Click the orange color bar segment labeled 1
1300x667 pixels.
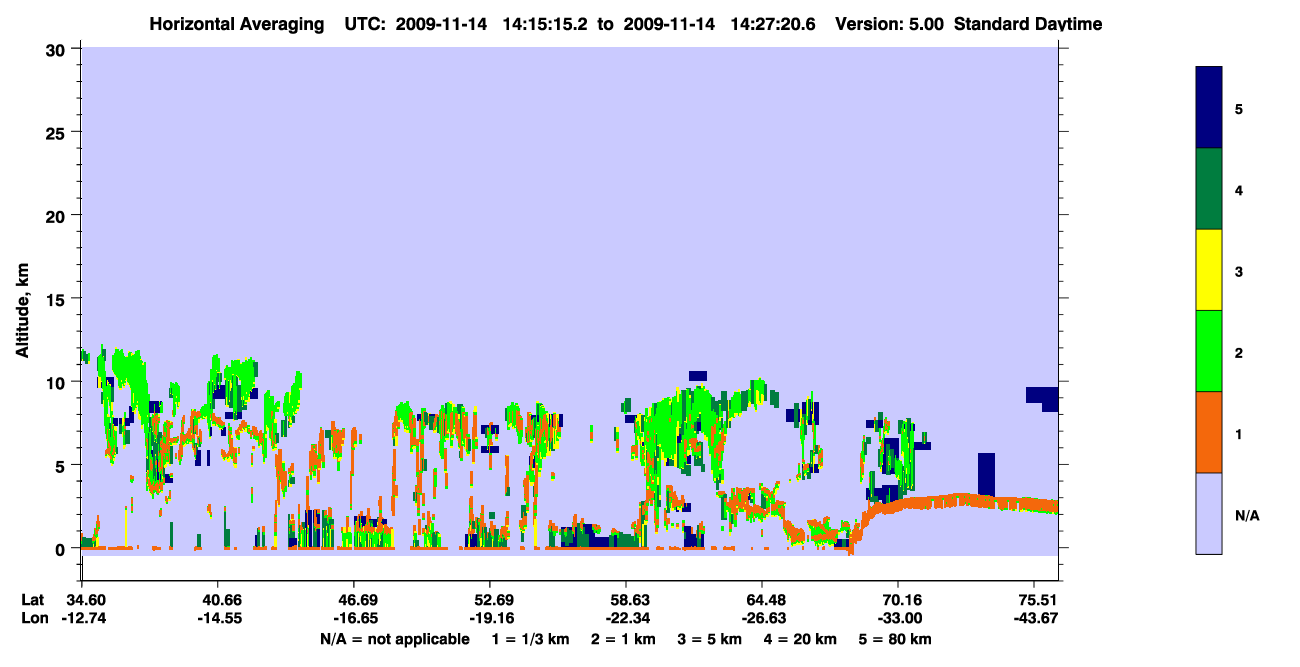click(1209, 432)
